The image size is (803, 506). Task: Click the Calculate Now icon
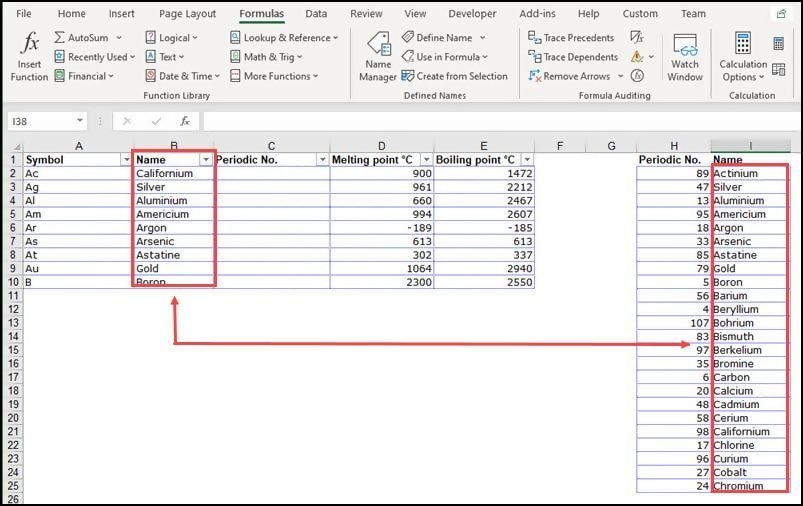tap(778, 44)
